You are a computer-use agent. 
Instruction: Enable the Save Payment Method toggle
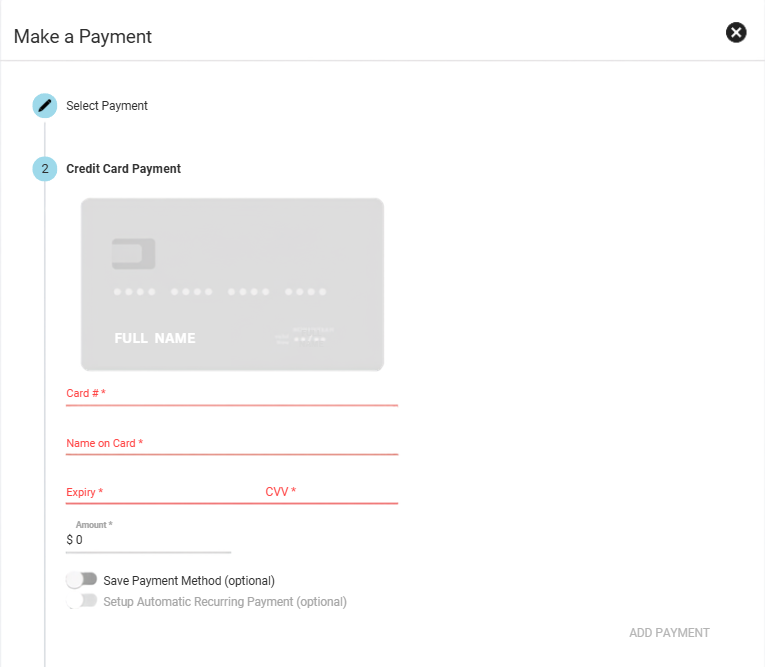(81, 580)
